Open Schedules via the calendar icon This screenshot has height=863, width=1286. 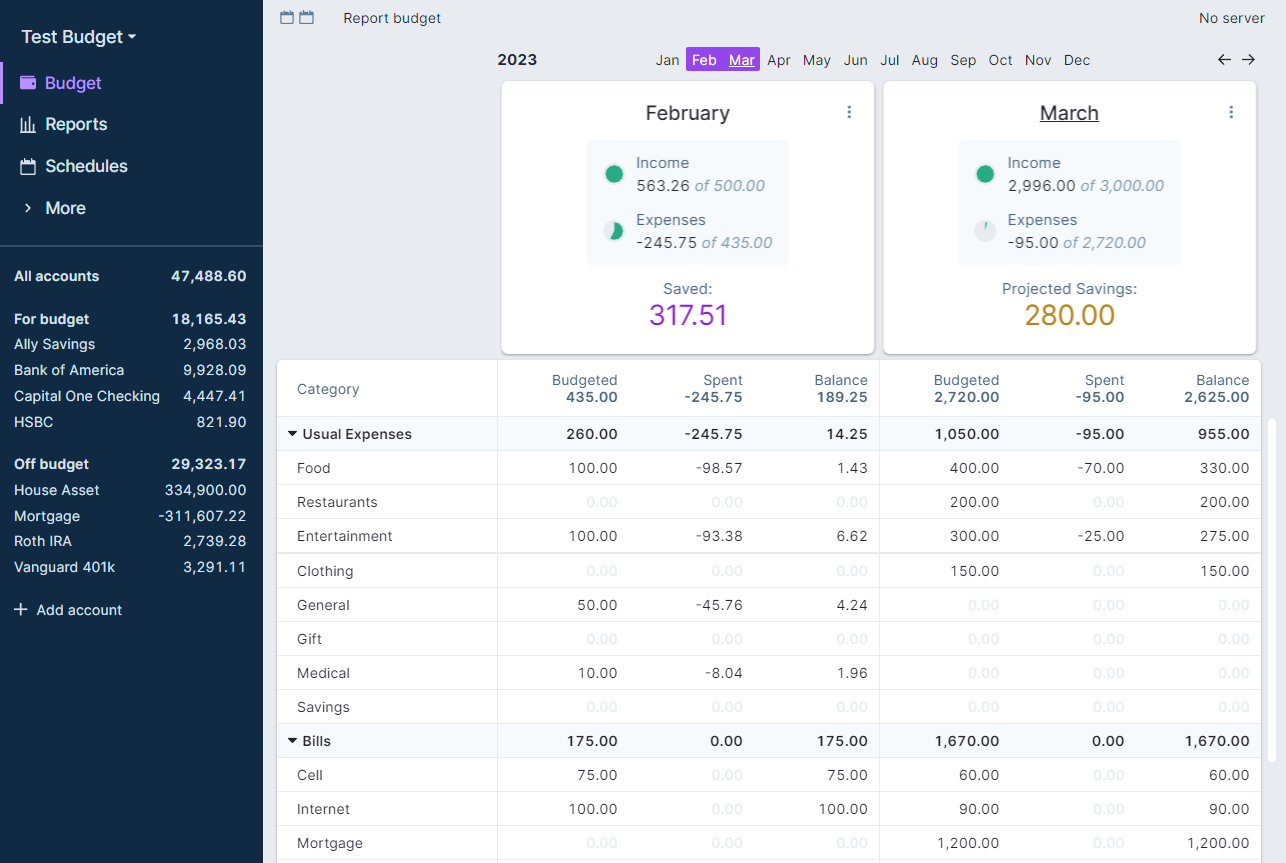point(28,167)
